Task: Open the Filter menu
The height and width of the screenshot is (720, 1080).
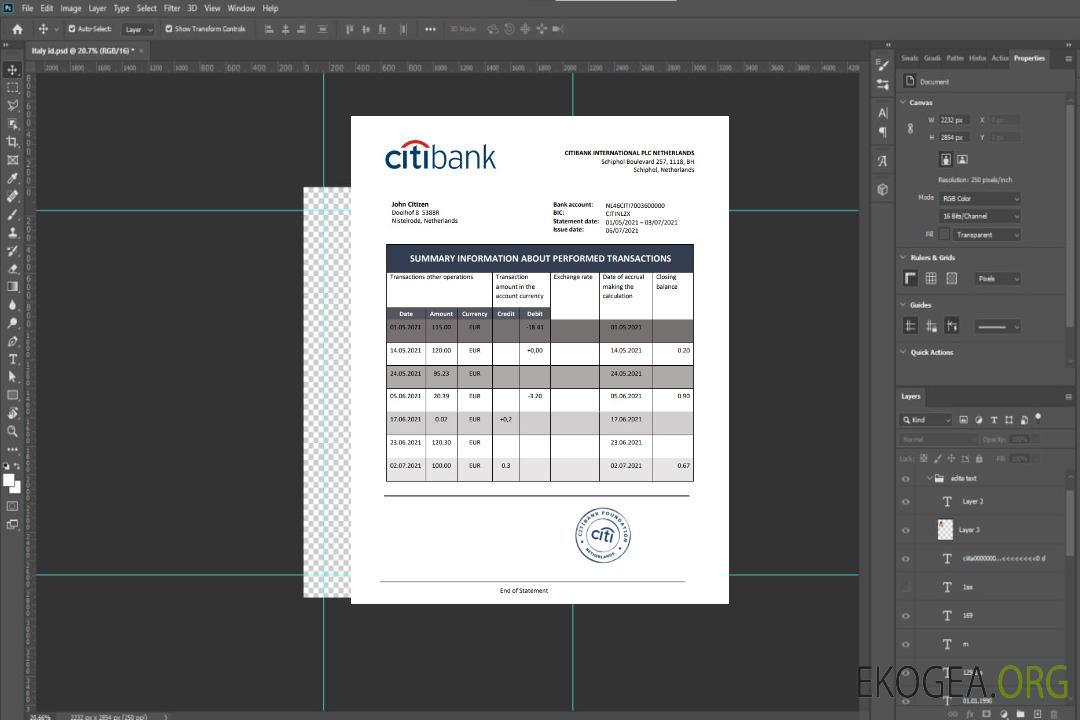Action: point(172,8)
